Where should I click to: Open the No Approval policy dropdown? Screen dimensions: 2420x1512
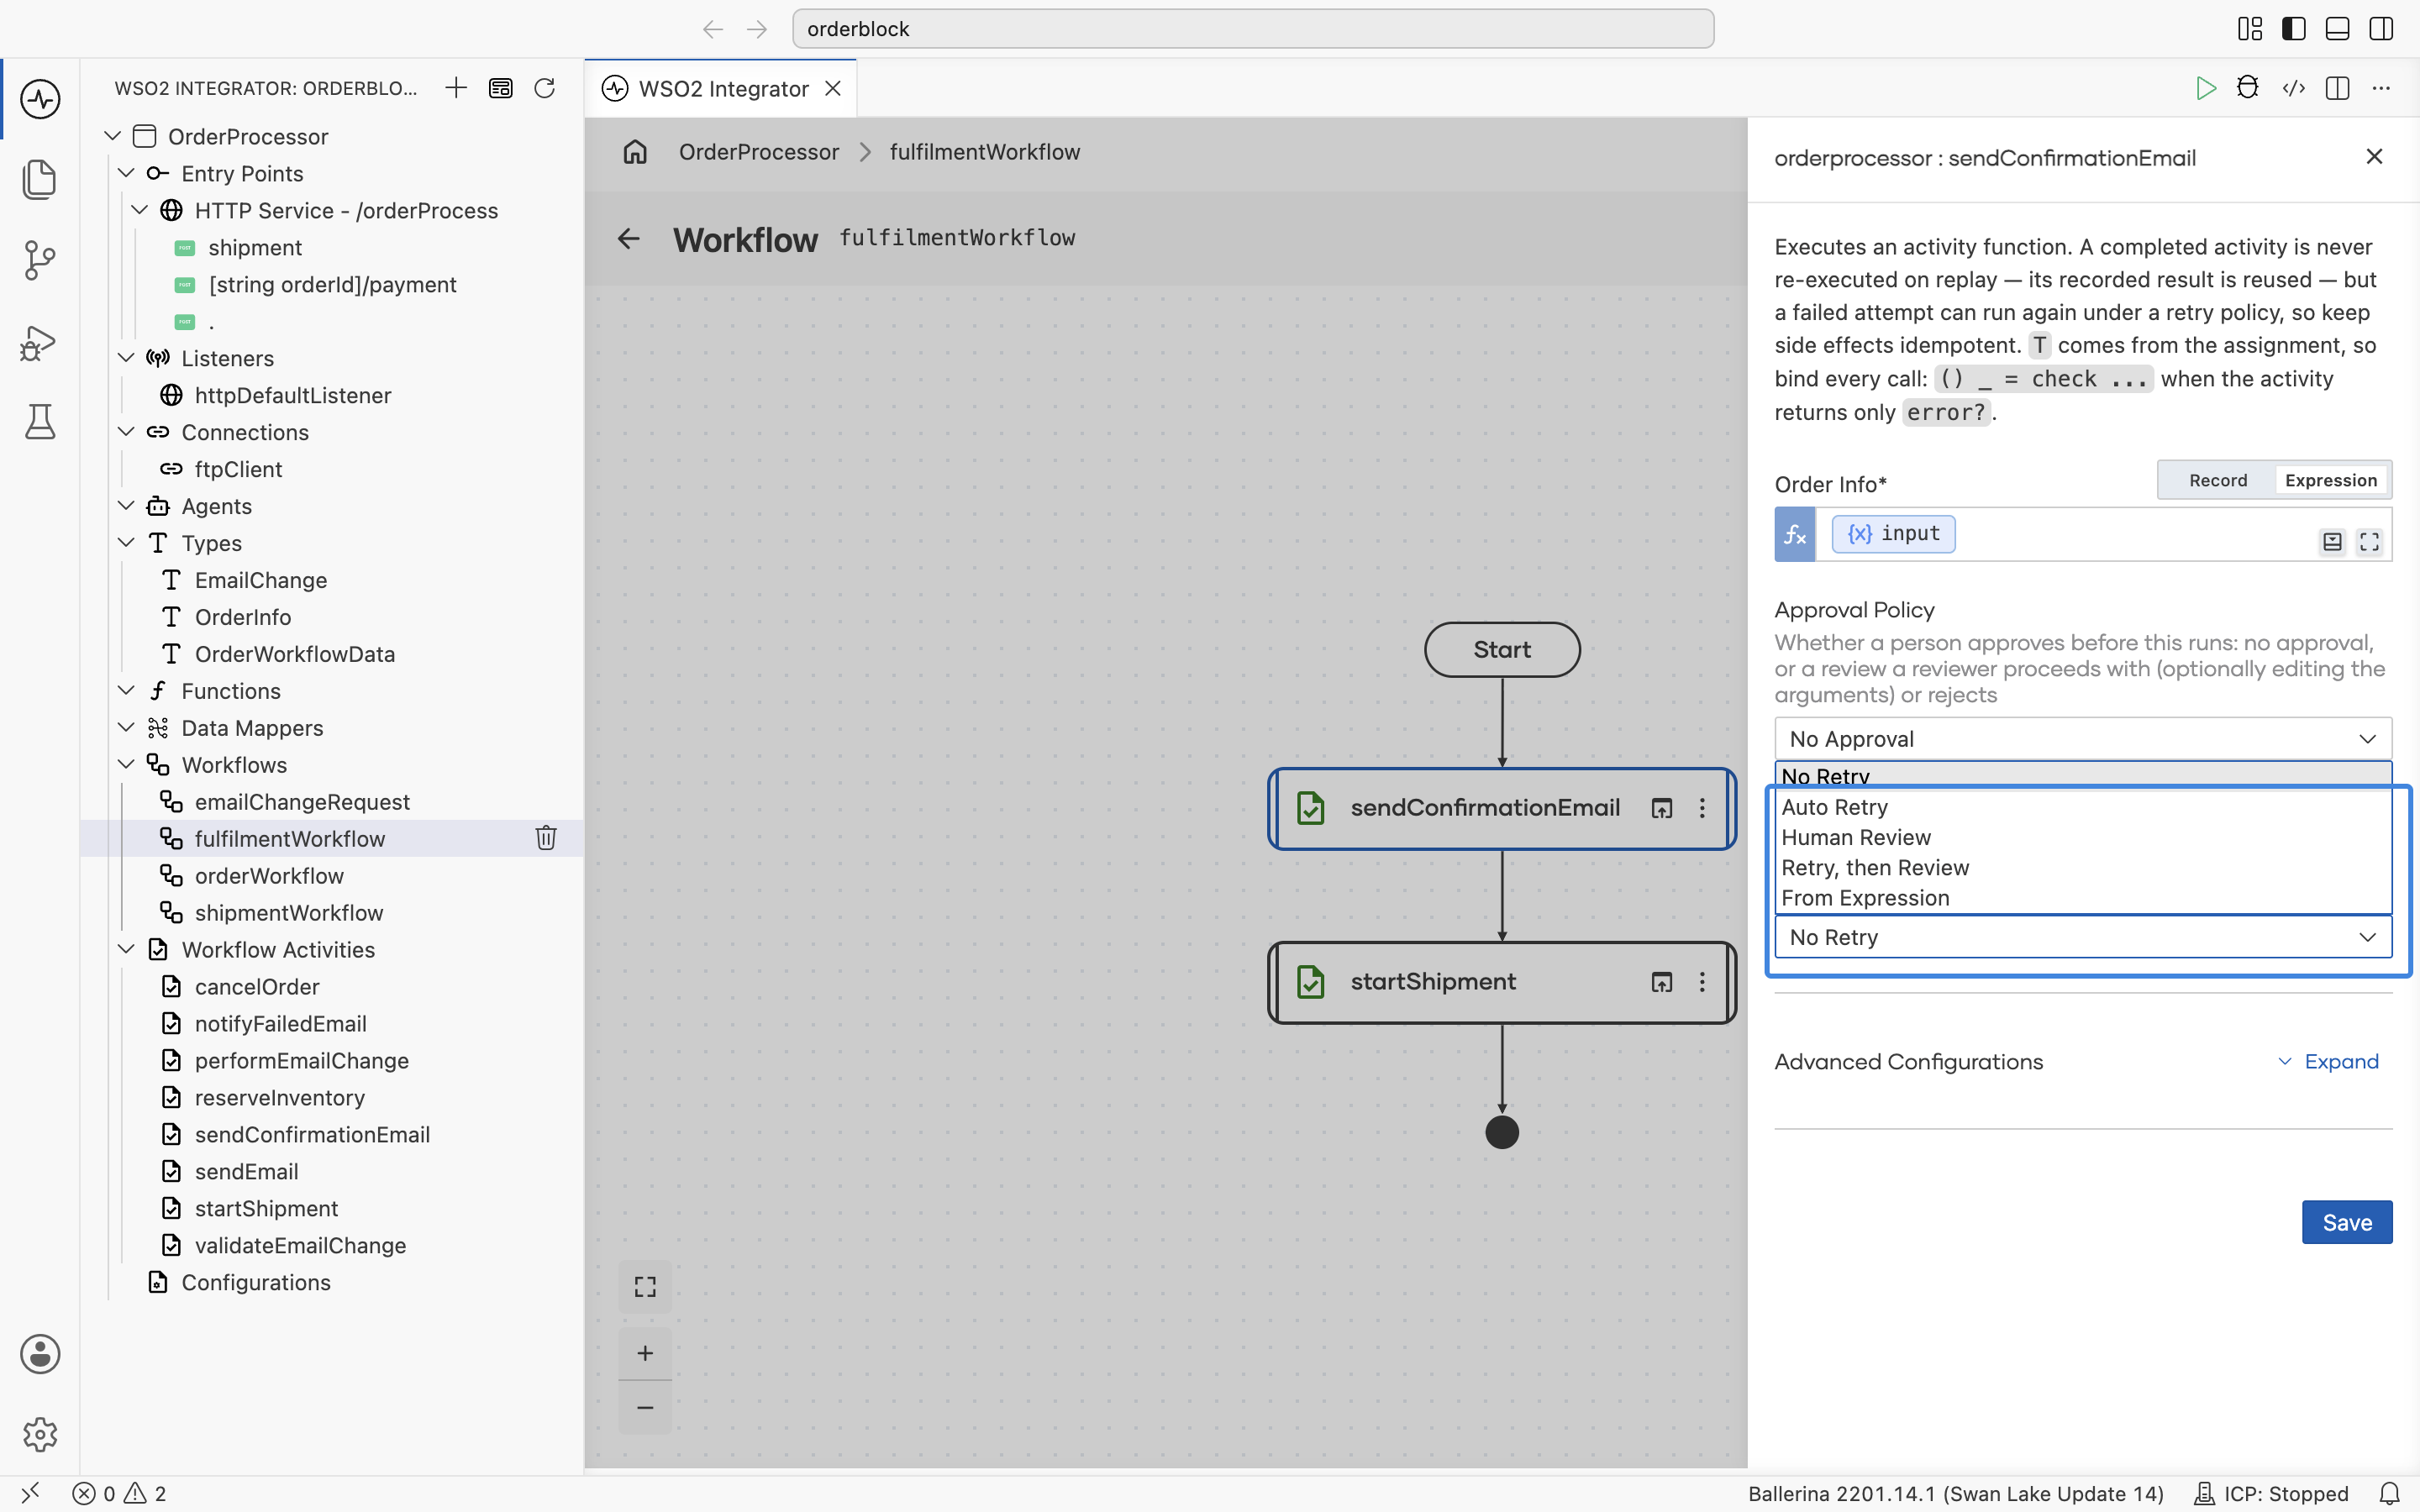pos(2082,739)
